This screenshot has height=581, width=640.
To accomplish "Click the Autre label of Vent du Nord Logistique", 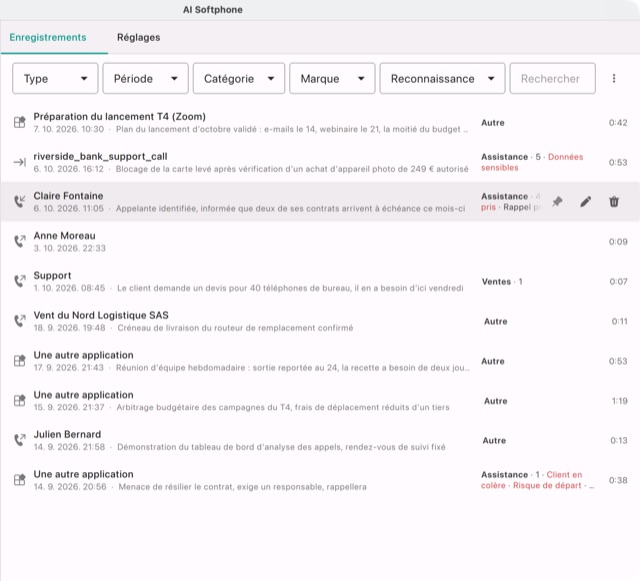I will pos(496,322).
